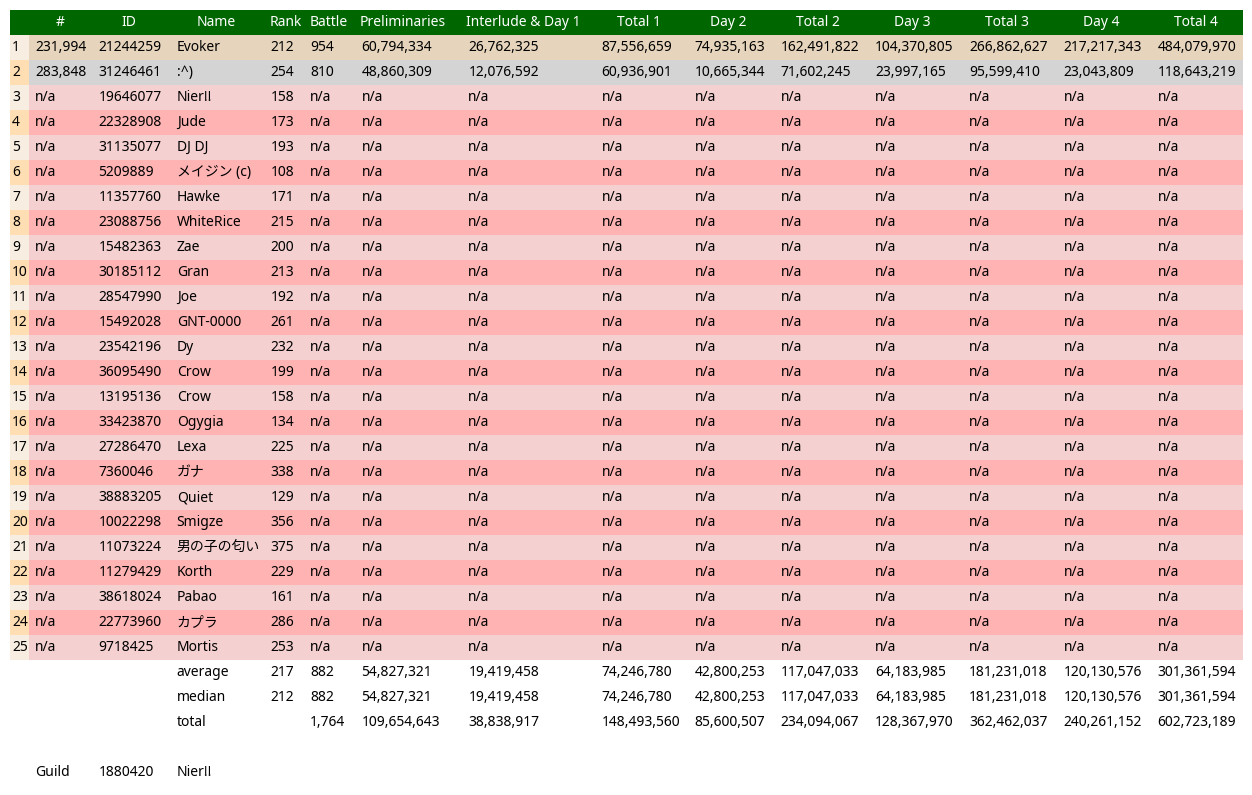Viewport: 1252px width, 795px height.
Task: Click the grand total 602,723,189
Action: (x=1196, y=721)
